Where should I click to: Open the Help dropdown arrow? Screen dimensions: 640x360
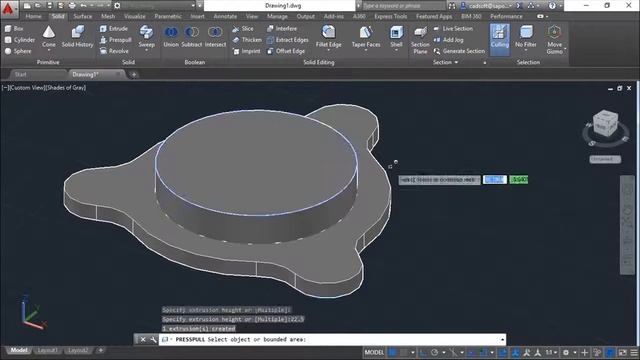tap(560, 6)
